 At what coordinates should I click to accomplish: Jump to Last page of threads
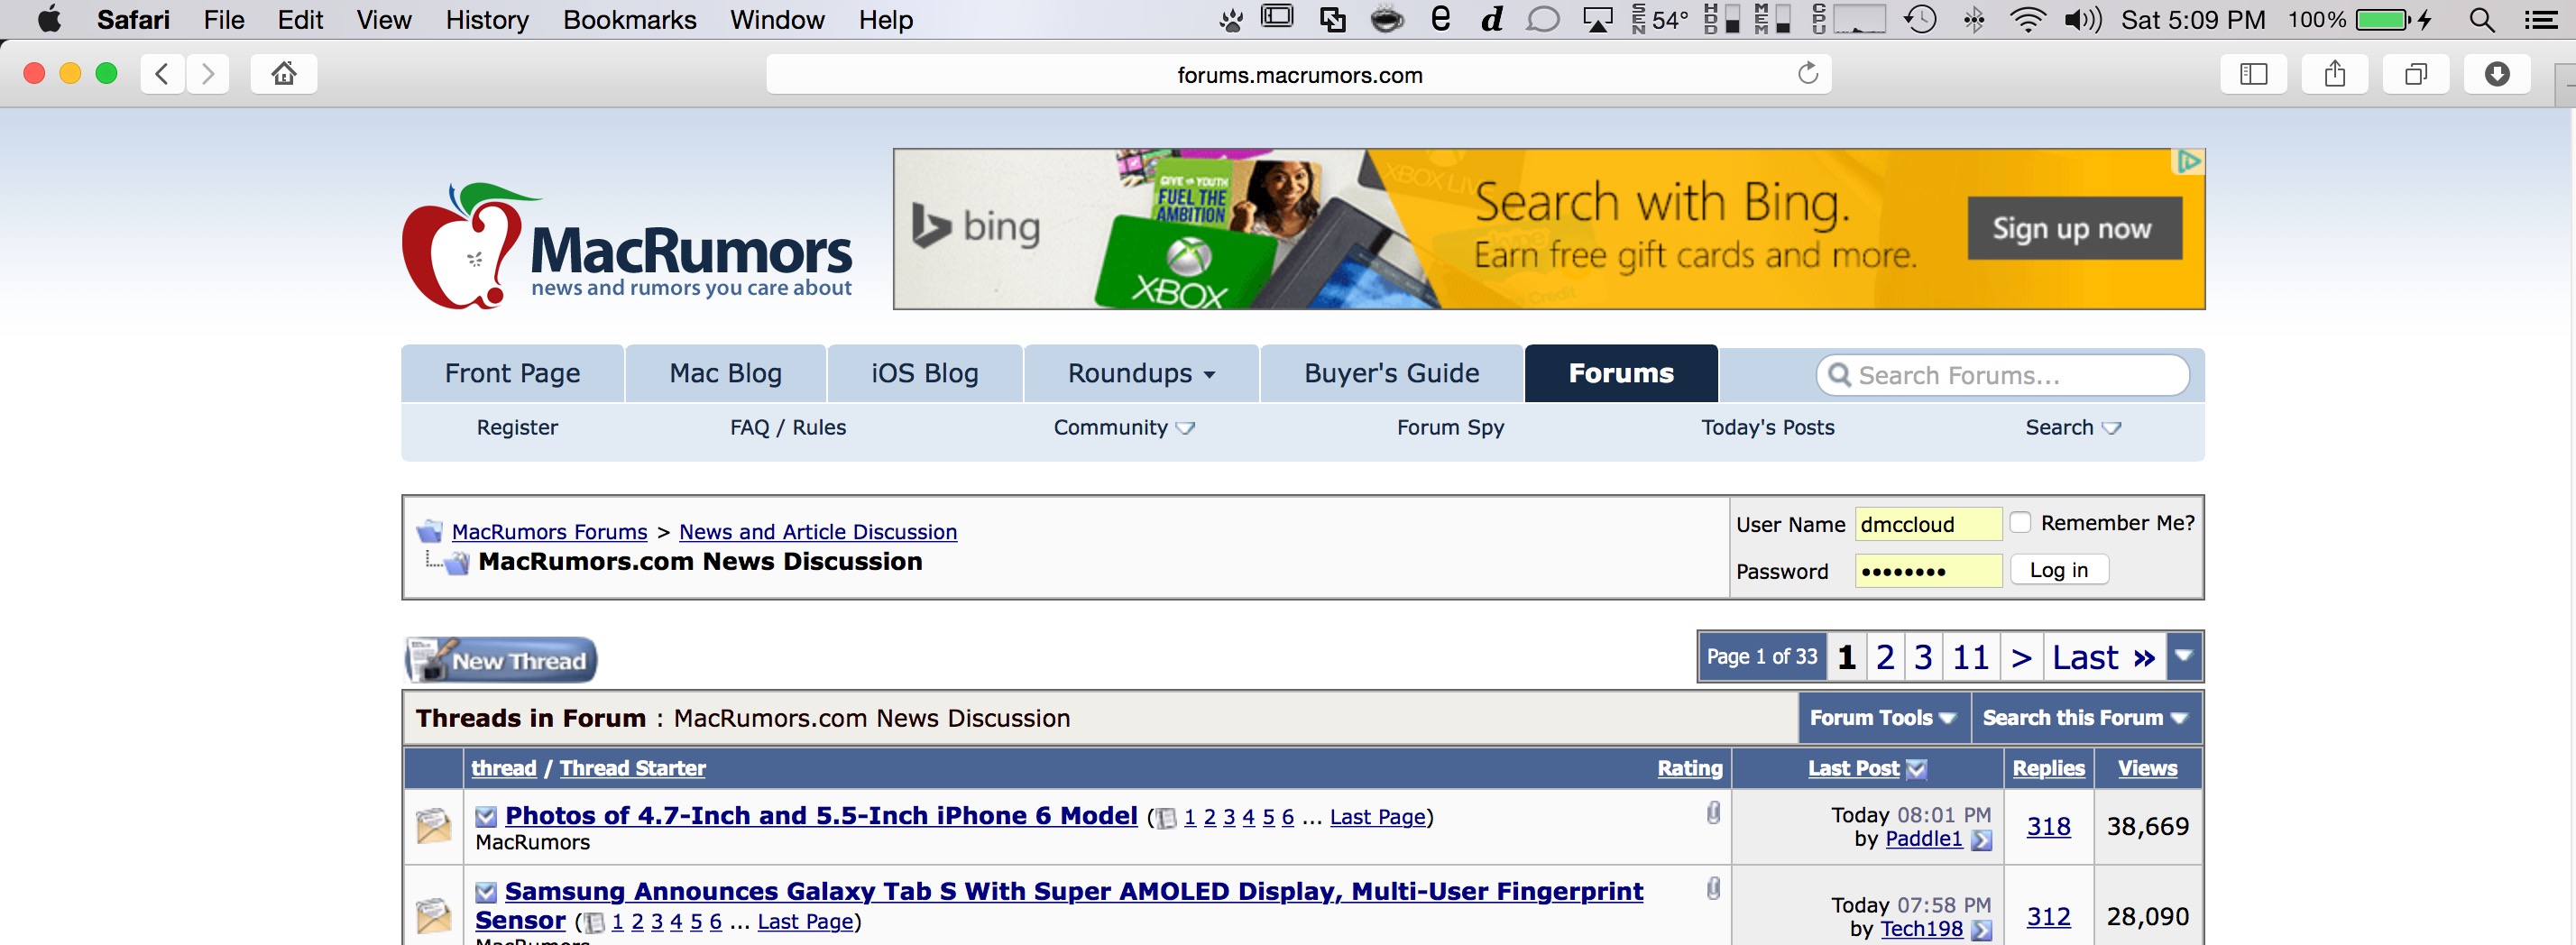[2104, 657]
